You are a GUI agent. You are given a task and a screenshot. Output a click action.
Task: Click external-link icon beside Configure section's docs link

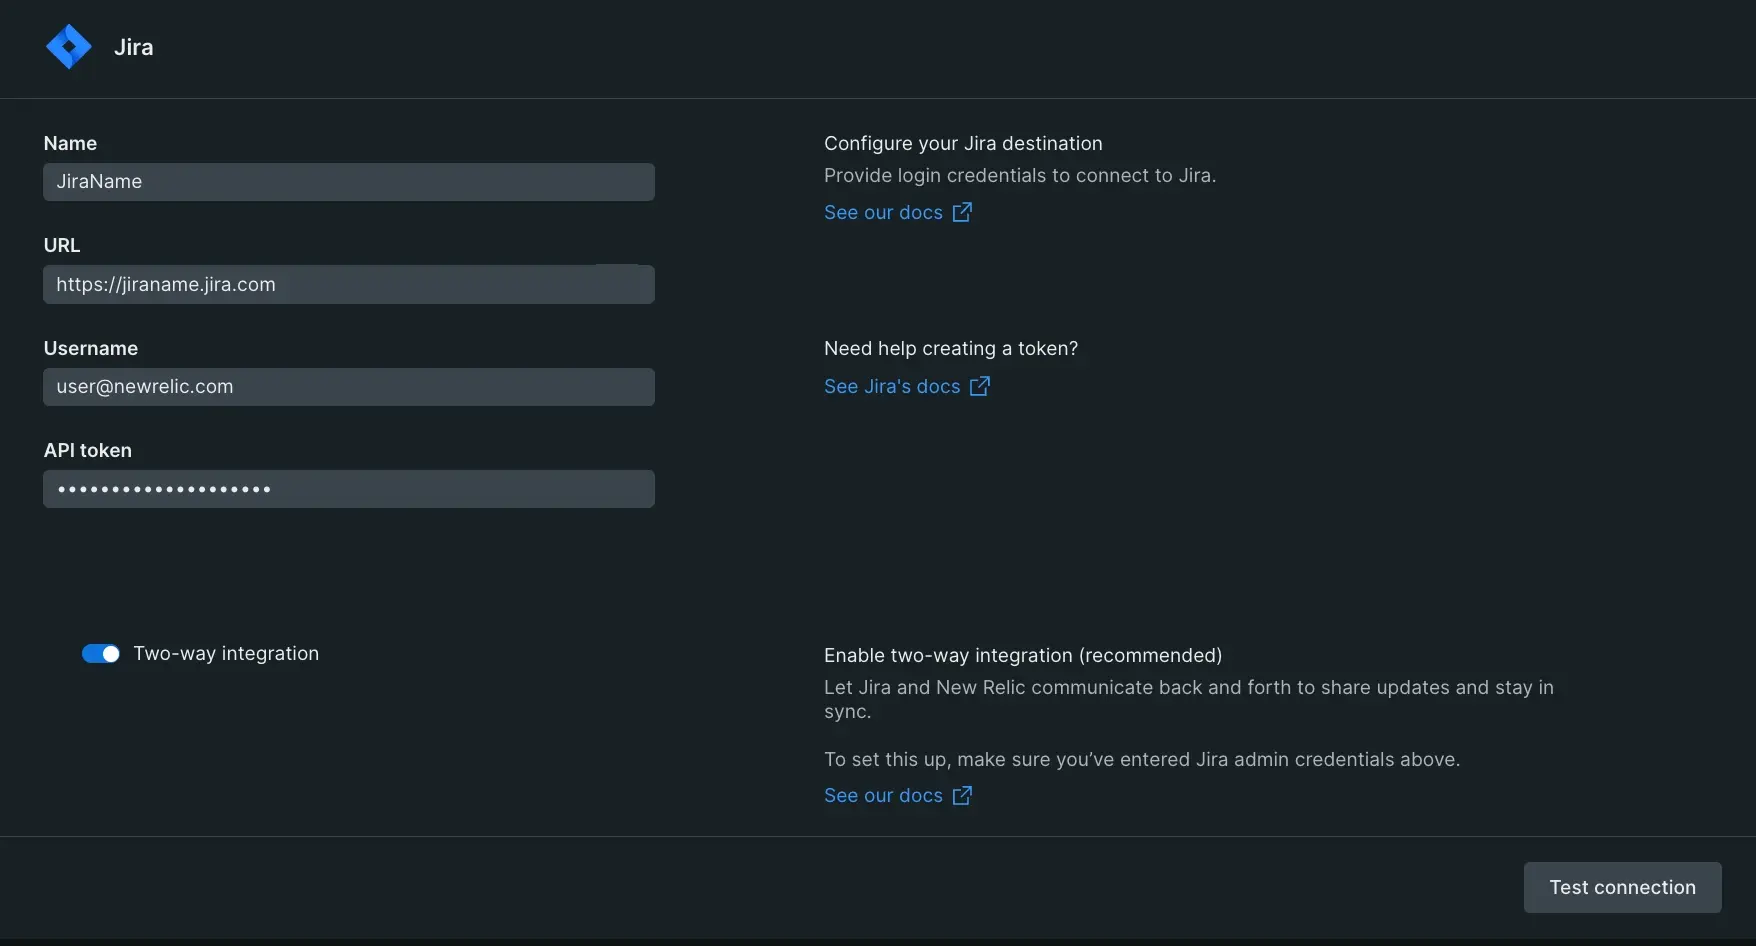[962, 212]
